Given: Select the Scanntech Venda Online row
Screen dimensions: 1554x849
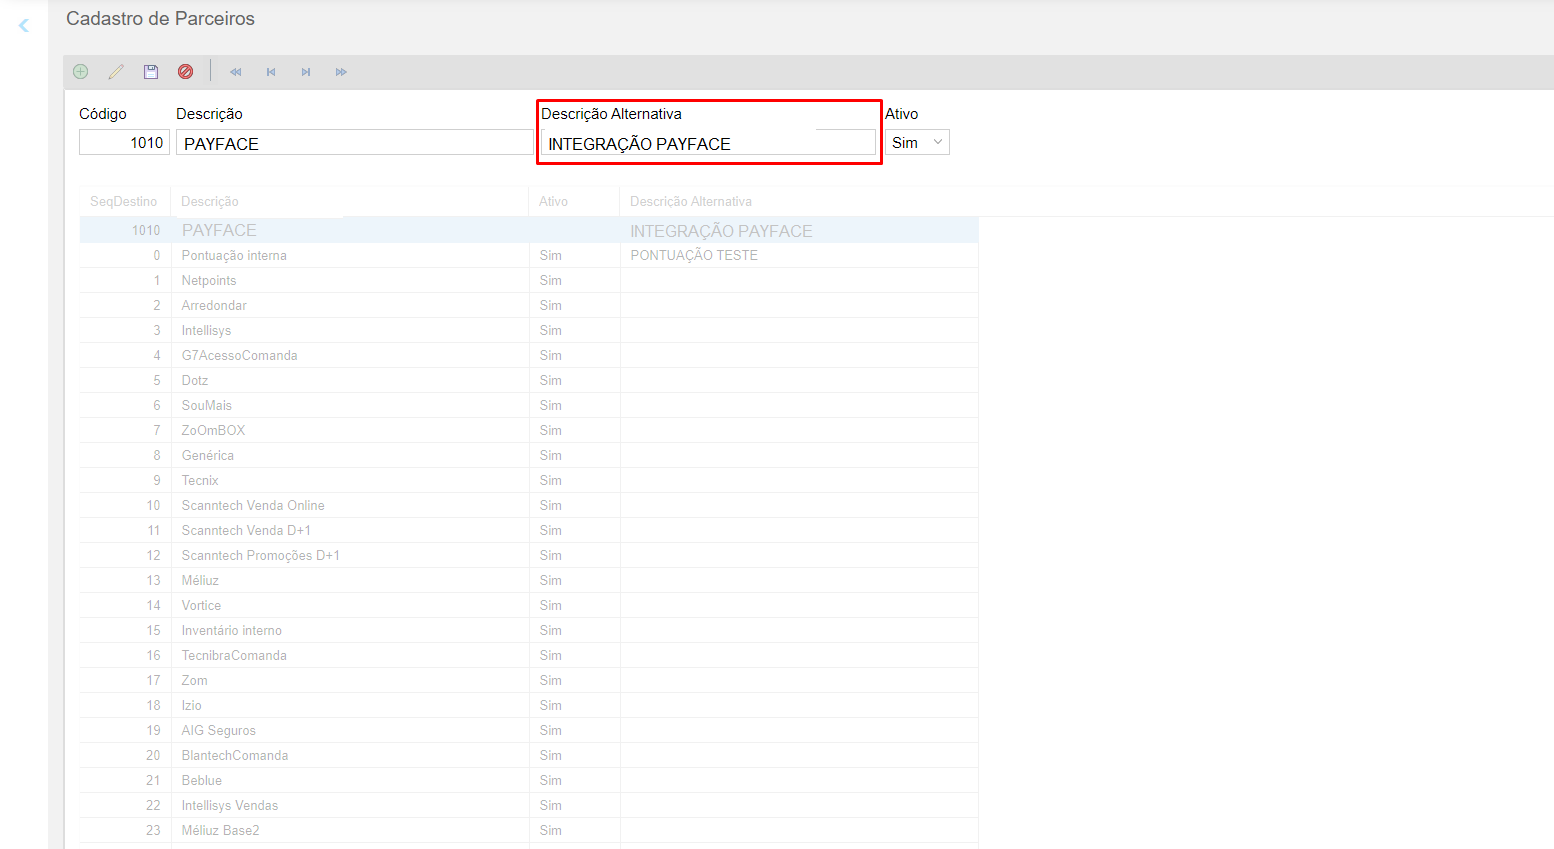Looking at the screenshot, I should (x=529, y=505).
